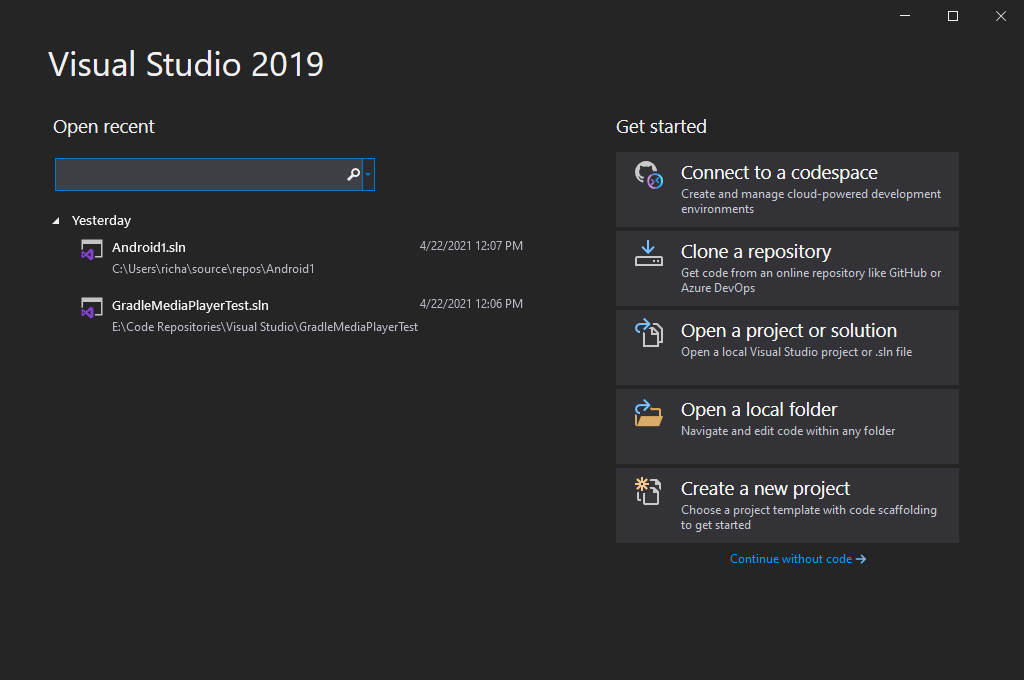Click the Open recent heading
Viewport: 1024px width, 680px height.
click(104, 127)
